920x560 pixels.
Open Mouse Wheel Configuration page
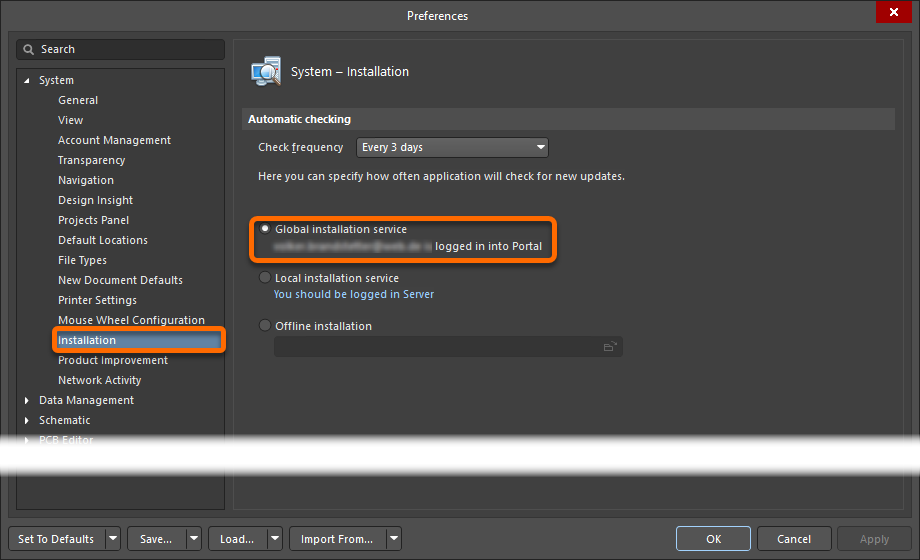131,320
